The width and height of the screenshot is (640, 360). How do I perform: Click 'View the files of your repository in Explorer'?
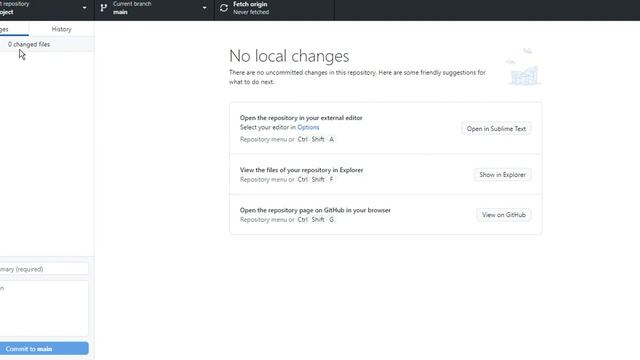(x=301, y=170)
